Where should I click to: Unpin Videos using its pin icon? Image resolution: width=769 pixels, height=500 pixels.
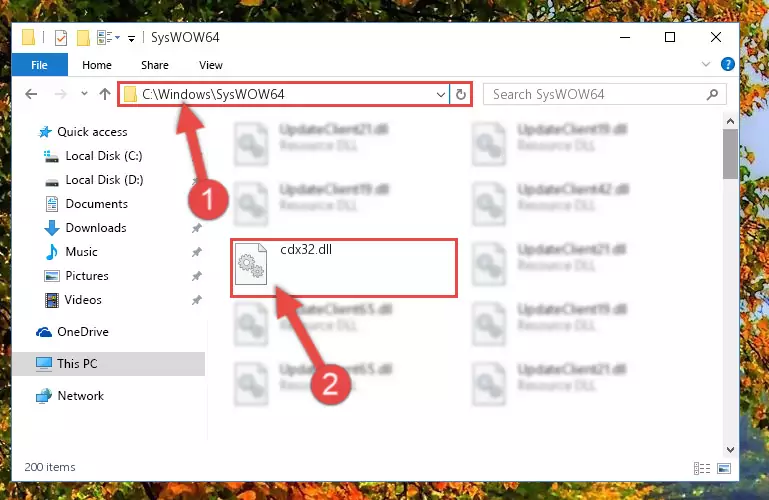coord(197,300)
